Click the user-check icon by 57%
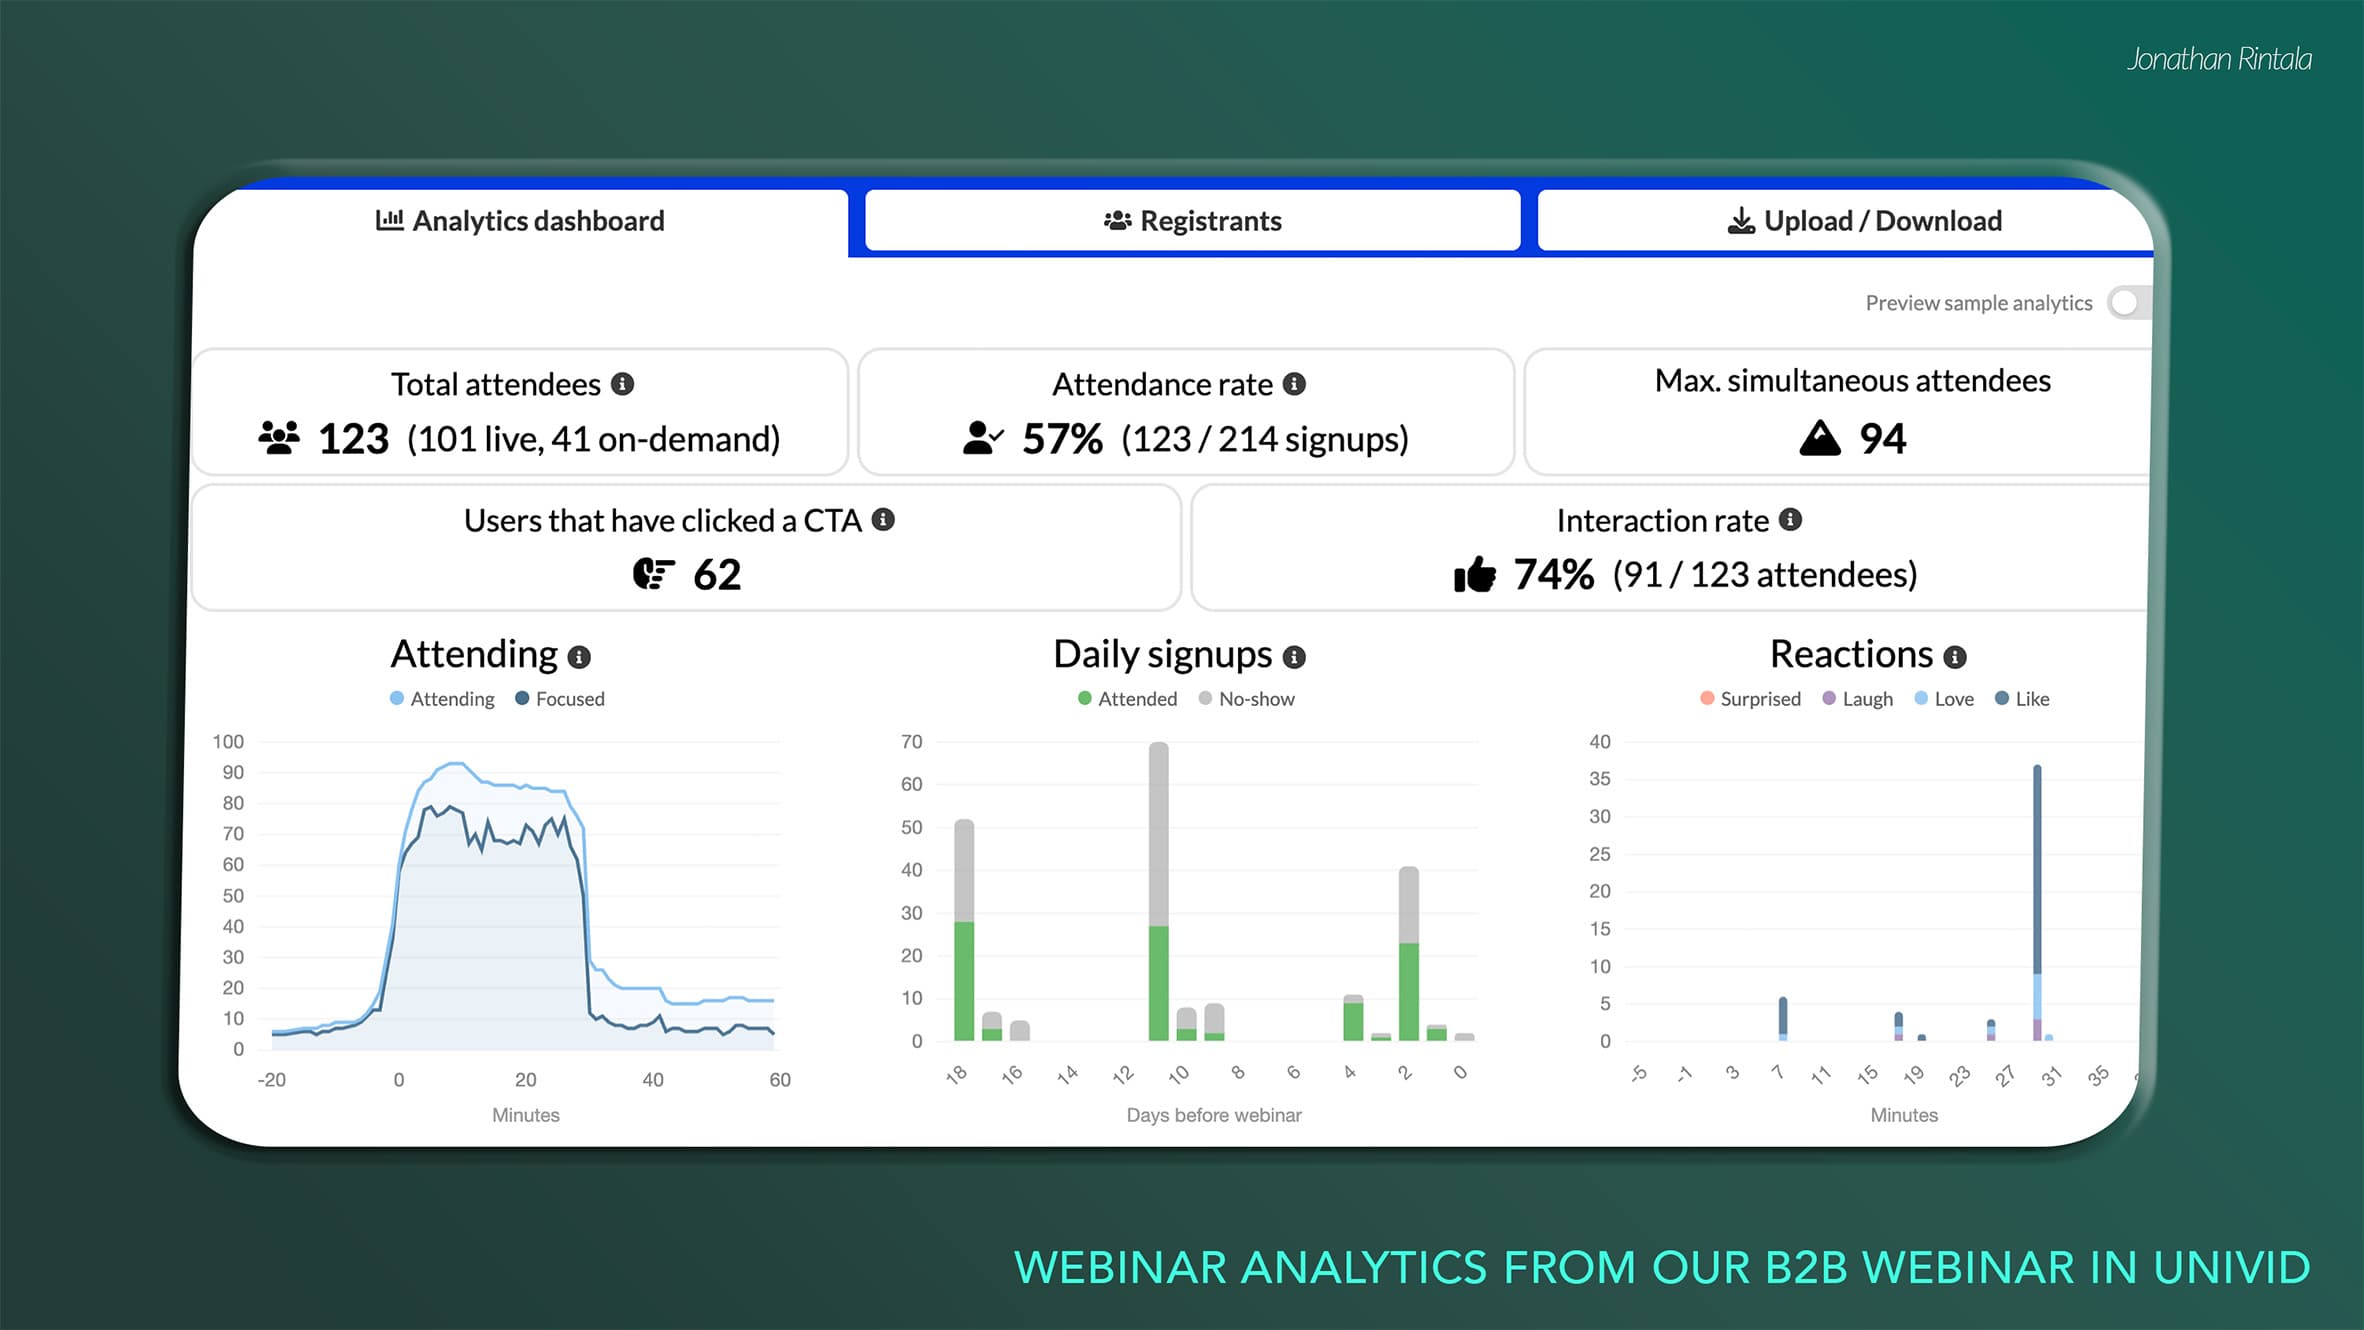The width and height of the screenshot is (2364, 1330). pyautogui.click(x=983, y=438)
